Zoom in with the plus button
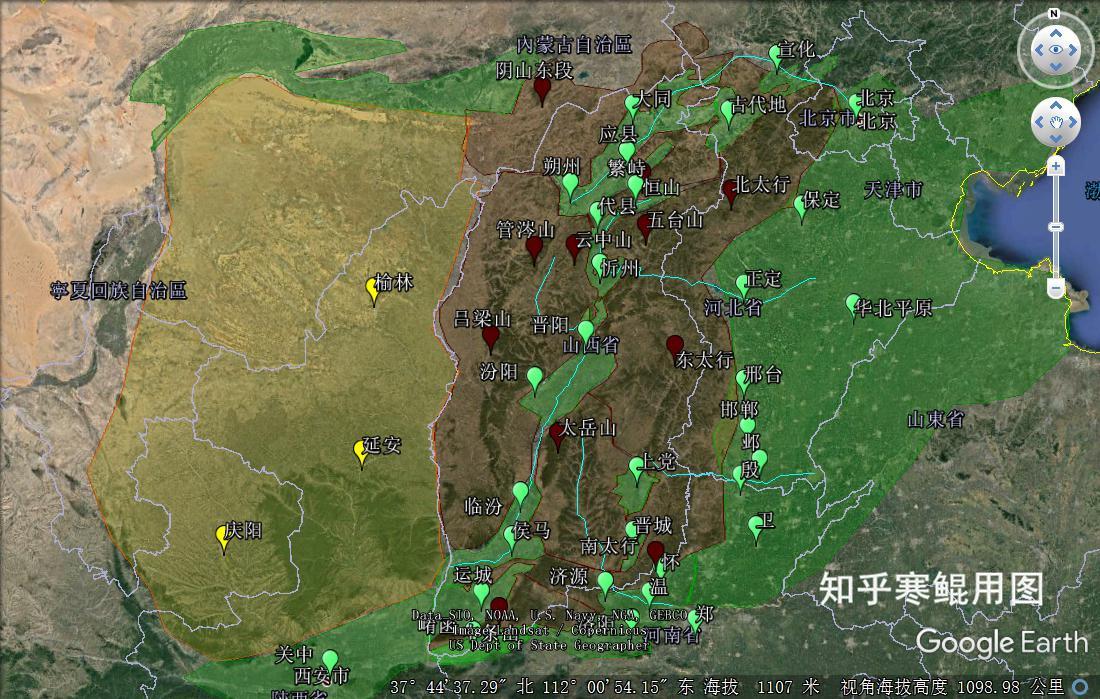 coord(1056,166)
